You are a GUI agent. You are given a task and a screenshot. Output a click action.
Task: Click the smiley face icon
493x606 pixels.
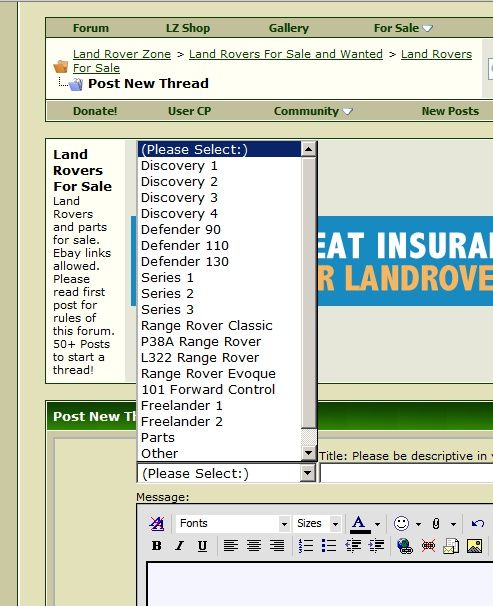[x=401, y=523]
